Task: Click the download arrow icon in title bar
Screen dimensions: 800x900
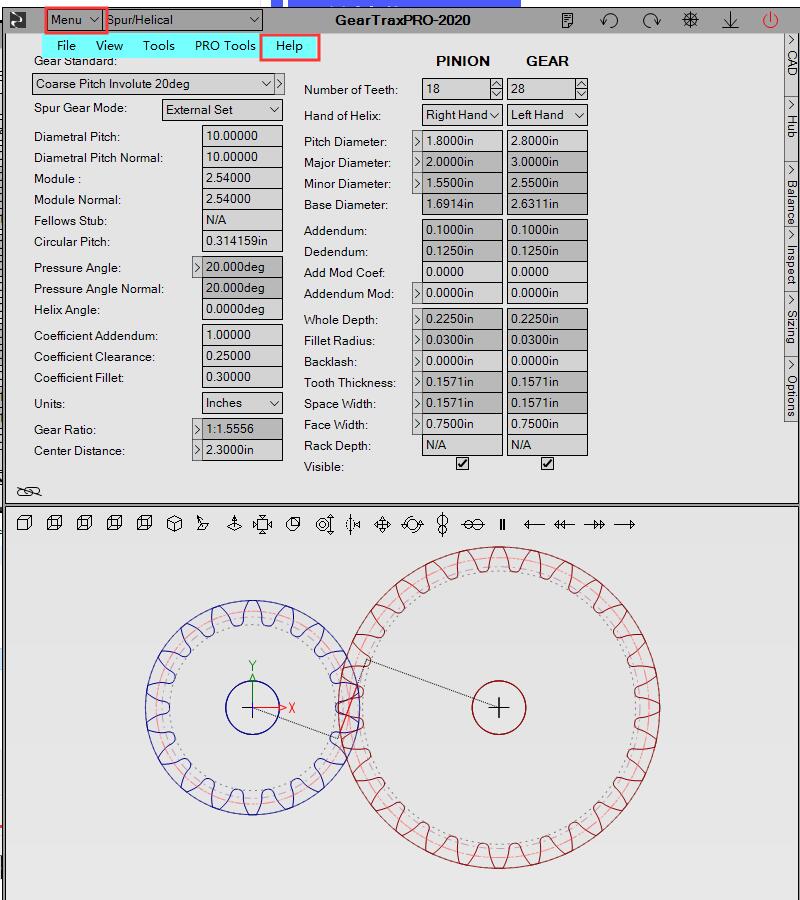Action: pyautogui.click(x=730, y=21)
